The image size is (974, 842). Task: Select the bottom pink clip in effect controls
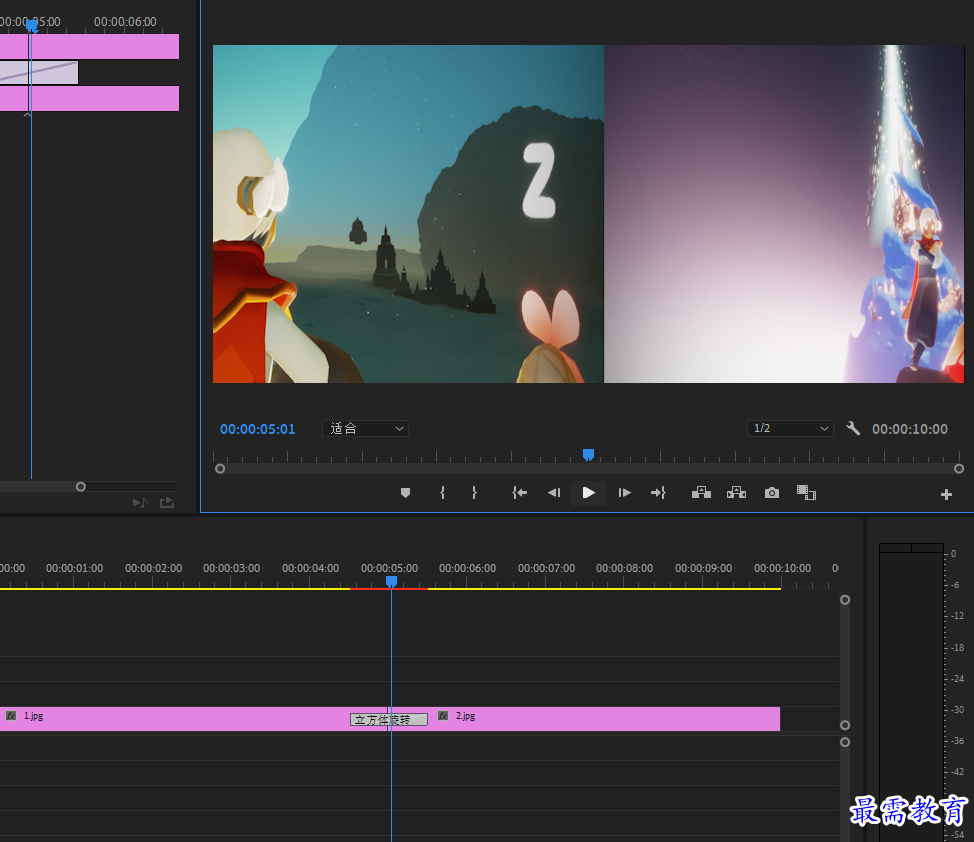(x=89, y=99)
